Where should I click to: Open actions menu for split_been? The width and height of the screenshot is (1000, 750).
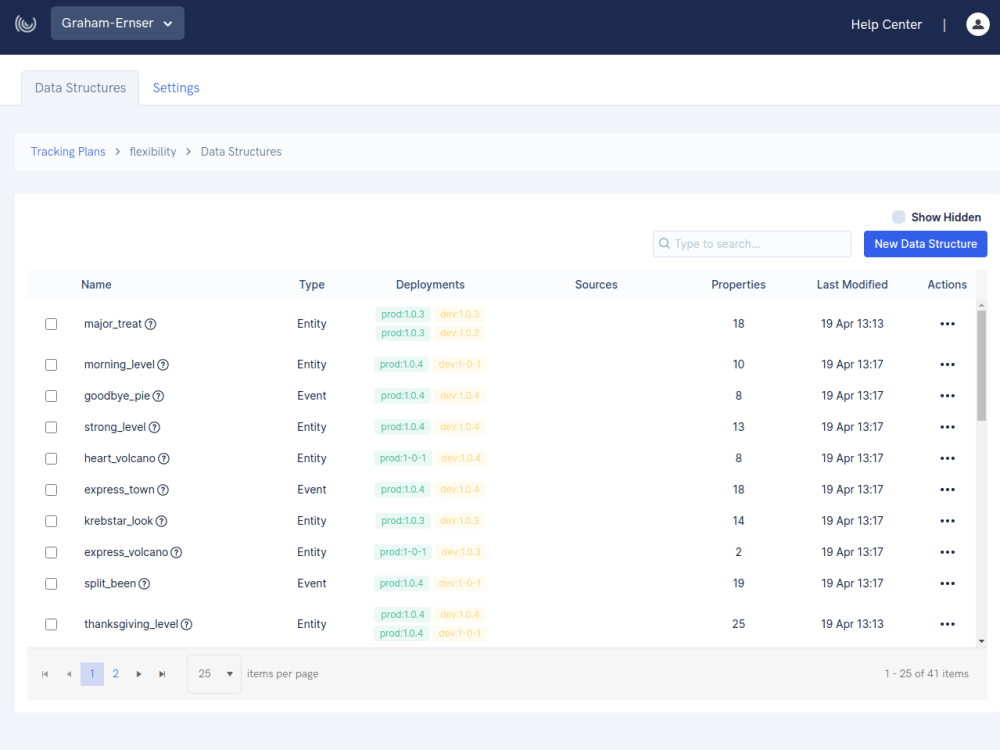coord(947,584)
